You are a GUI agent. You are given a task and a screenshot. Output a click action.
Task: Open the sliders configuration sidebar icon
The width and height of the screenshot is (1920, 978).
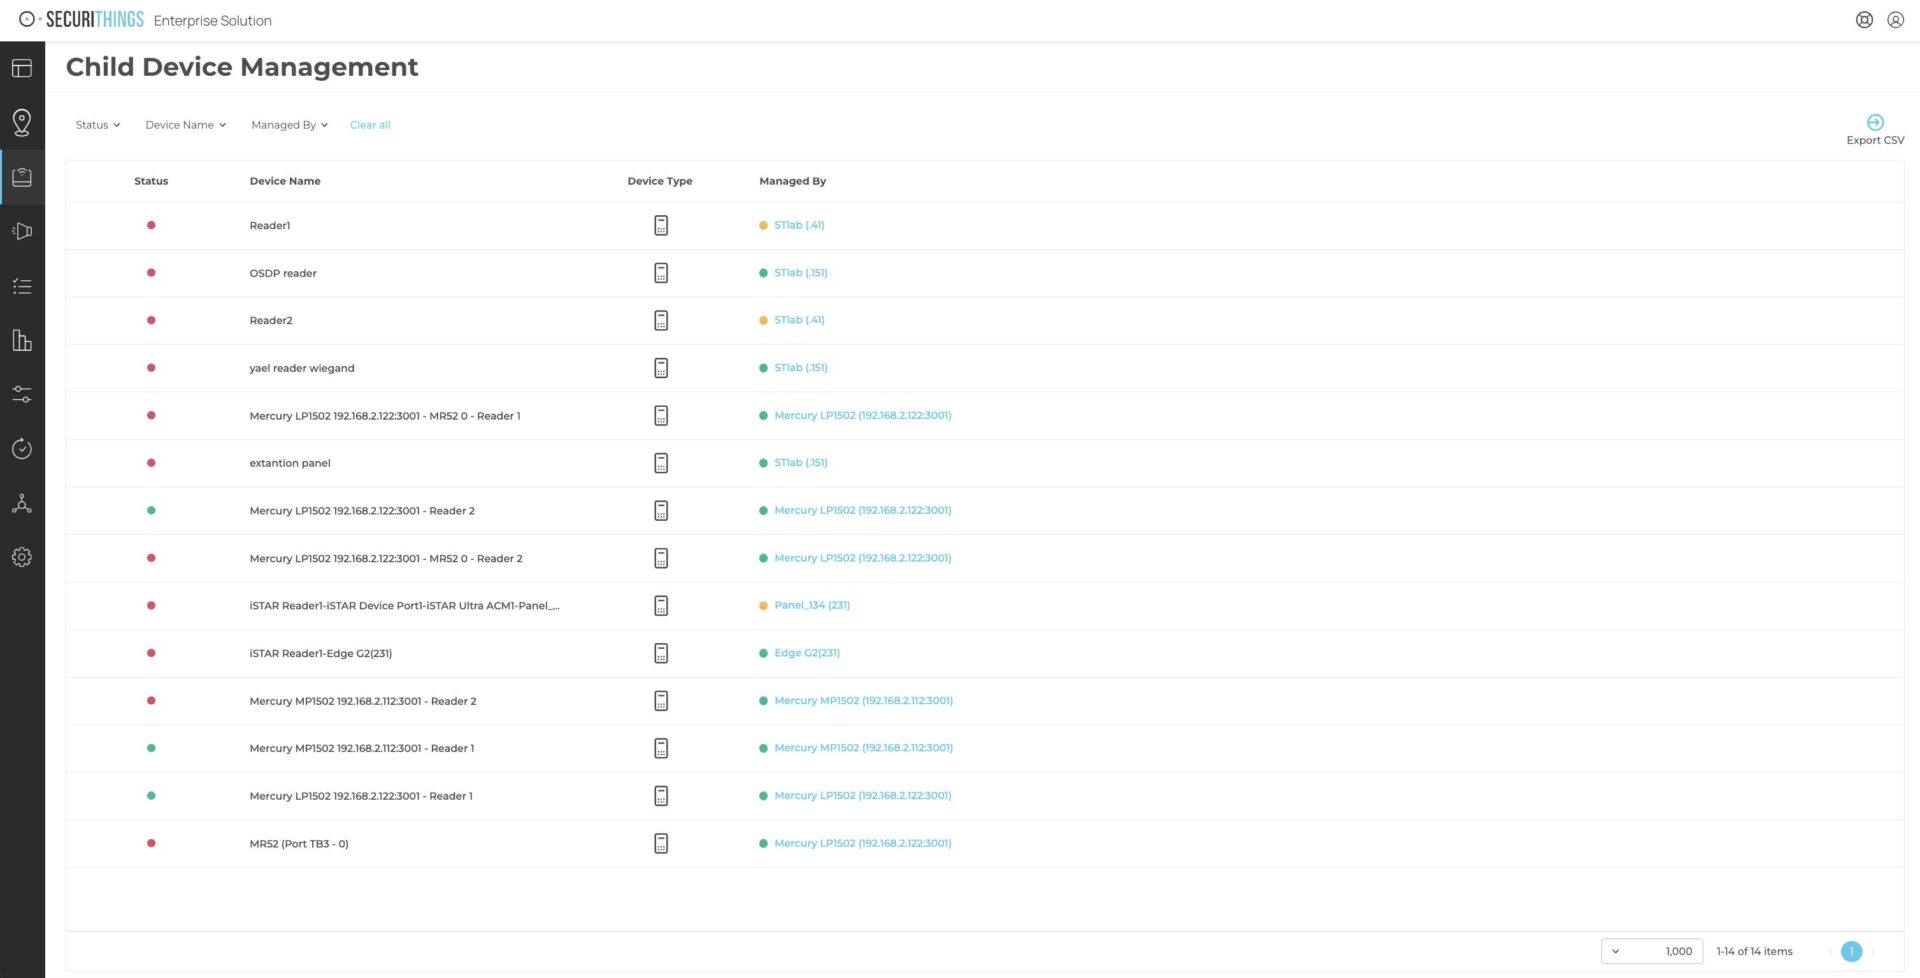coord(22,394)
